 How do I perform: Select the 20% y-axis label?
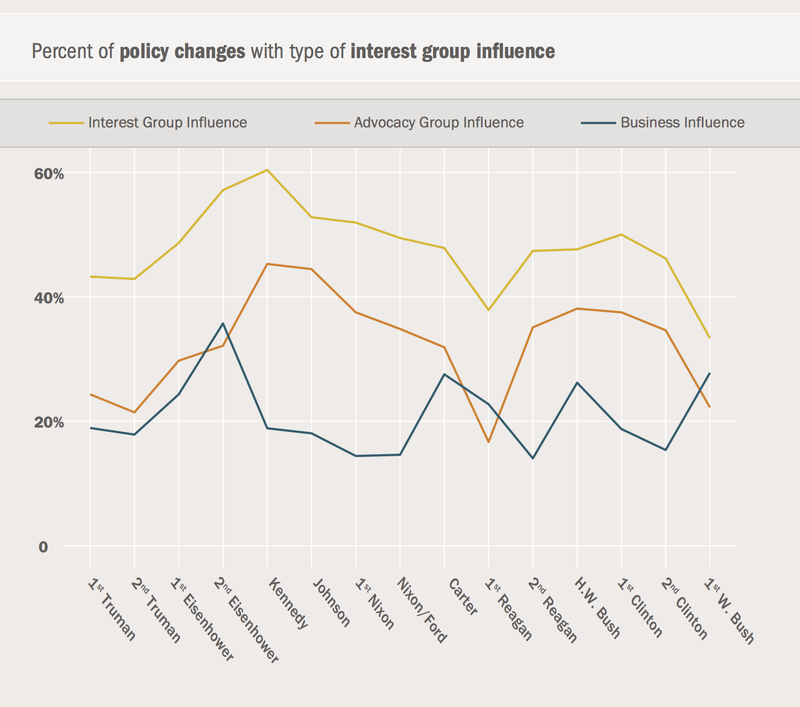tap(48, 422)
